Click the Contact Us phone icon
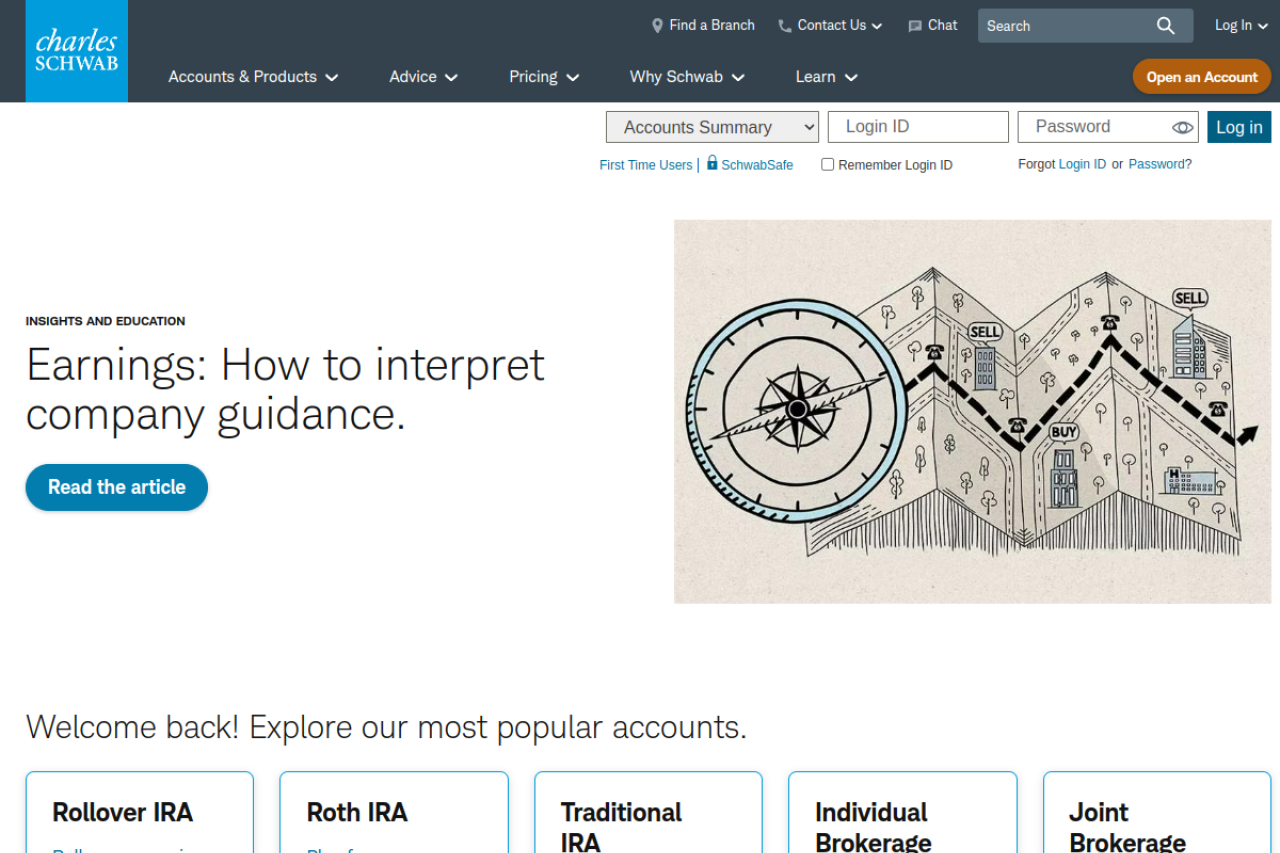This screenshot has height=853, width=1280. click(785, 26)
